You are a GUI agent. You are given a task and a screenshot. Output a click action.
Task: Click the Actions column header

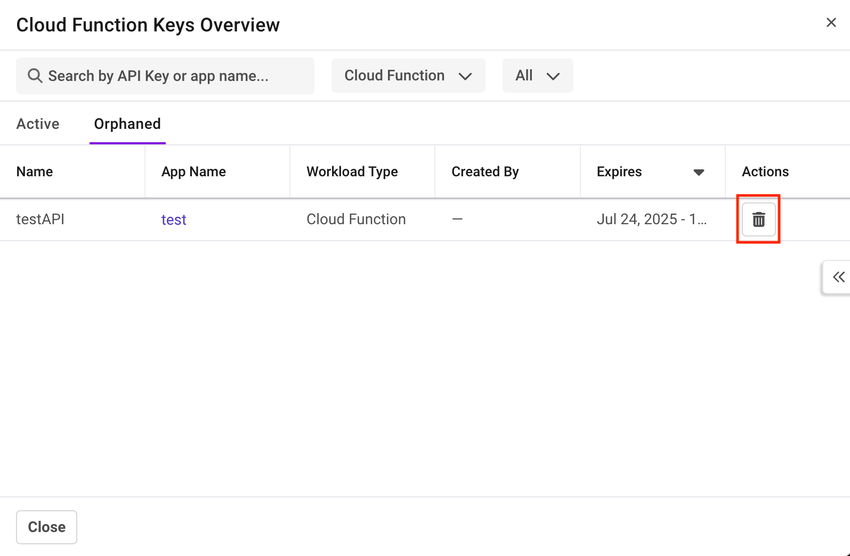click(x=765, y=172)
